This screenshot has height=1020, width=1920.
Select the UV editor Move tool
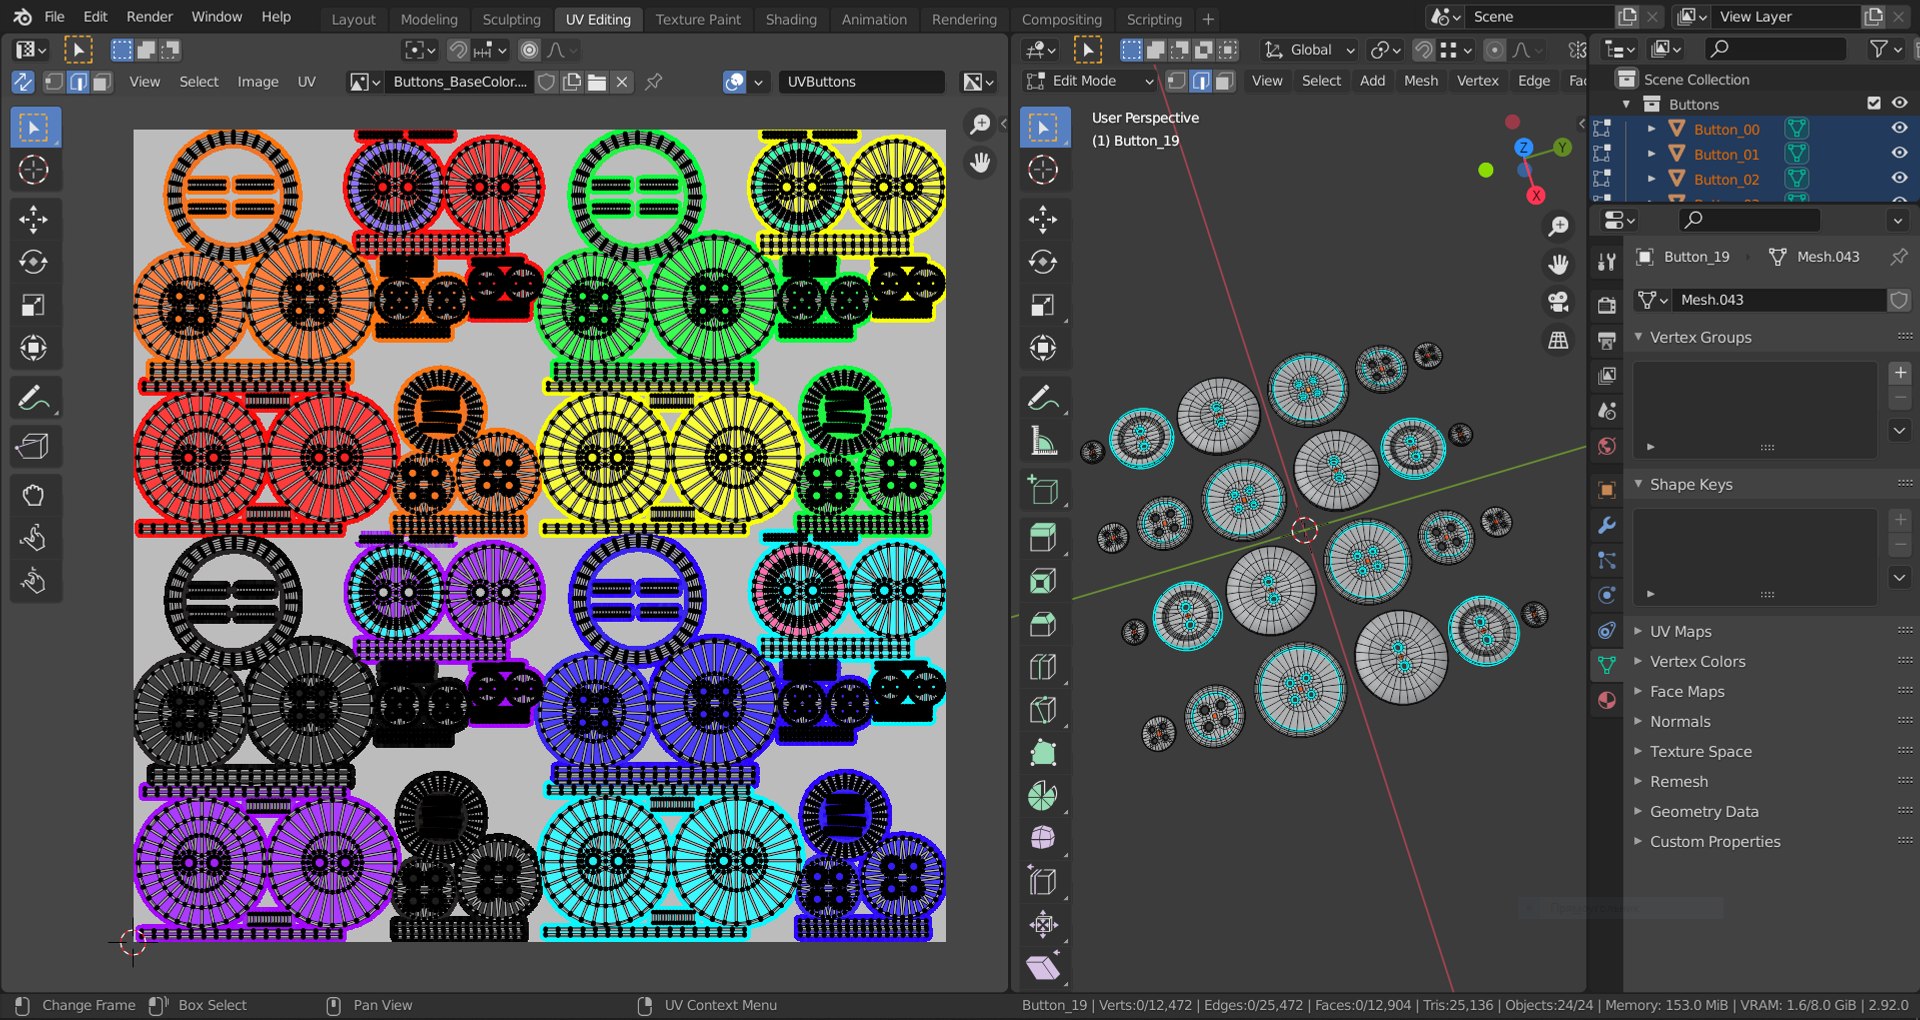pos(34,219)
